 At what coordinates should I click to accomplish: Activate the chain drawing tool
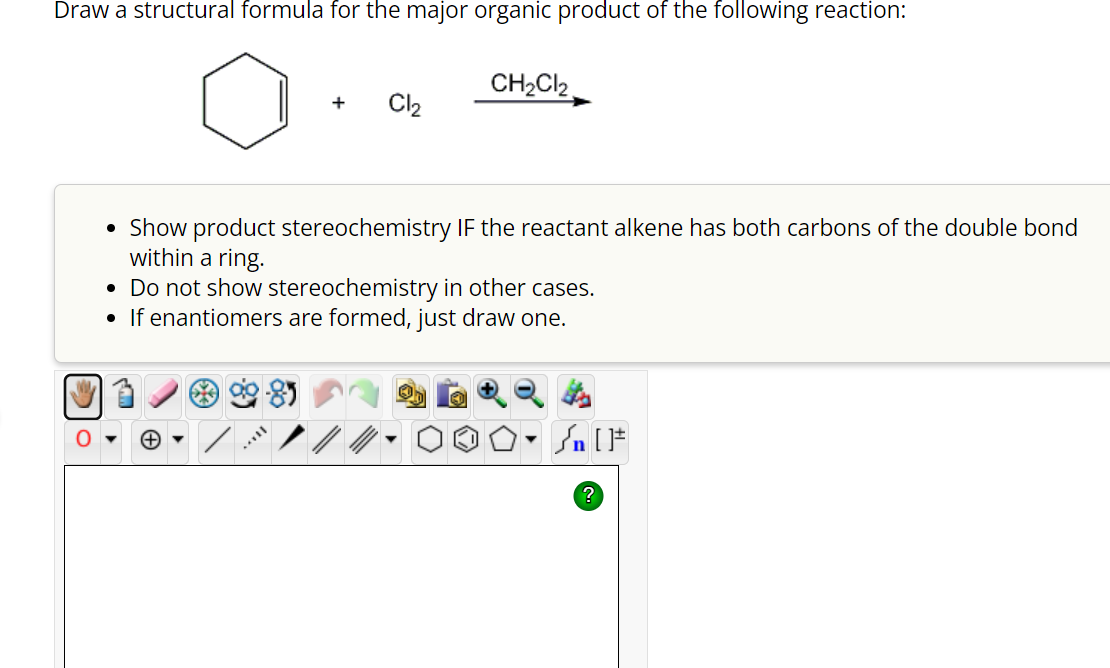[570, 439]
